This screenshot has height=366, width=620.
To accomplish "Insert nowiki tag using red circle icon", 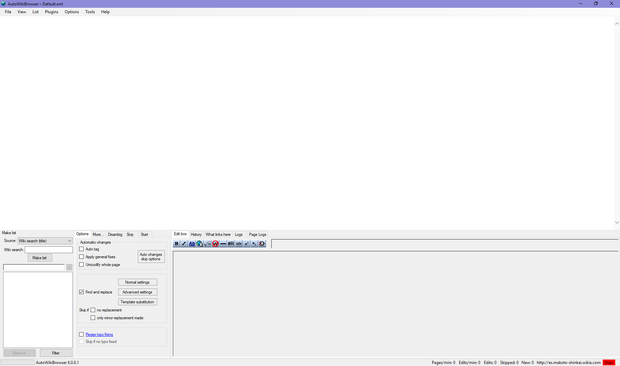I will coord(215,243).
